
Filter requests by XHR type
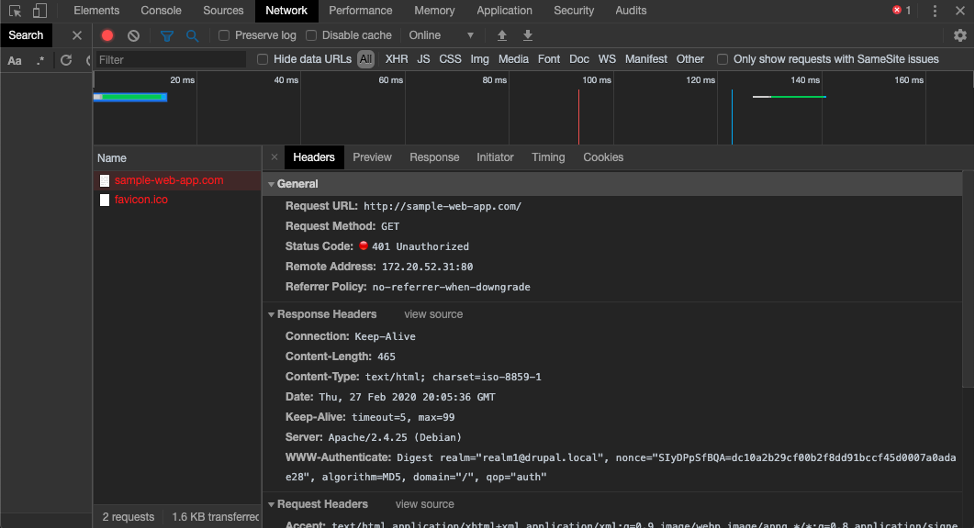(397, 59)
